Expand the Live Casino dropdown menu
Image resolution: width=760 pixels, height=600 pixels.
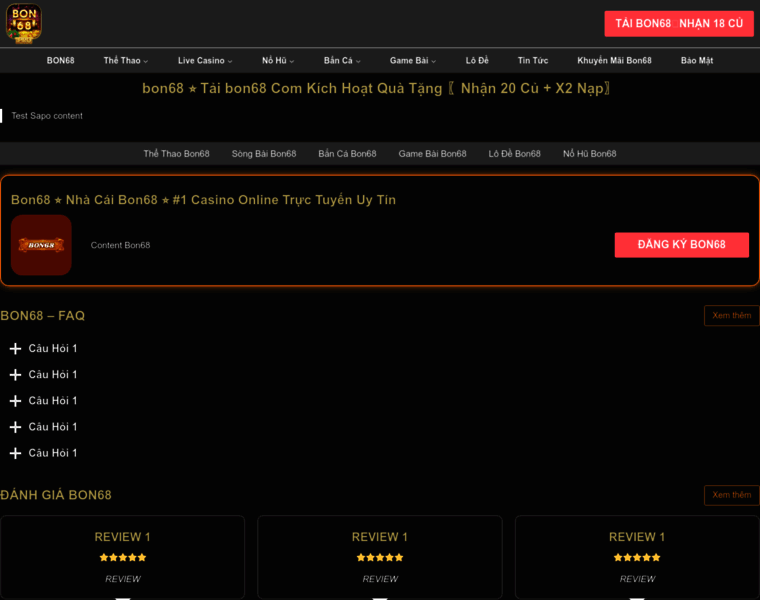coord(205,61)
